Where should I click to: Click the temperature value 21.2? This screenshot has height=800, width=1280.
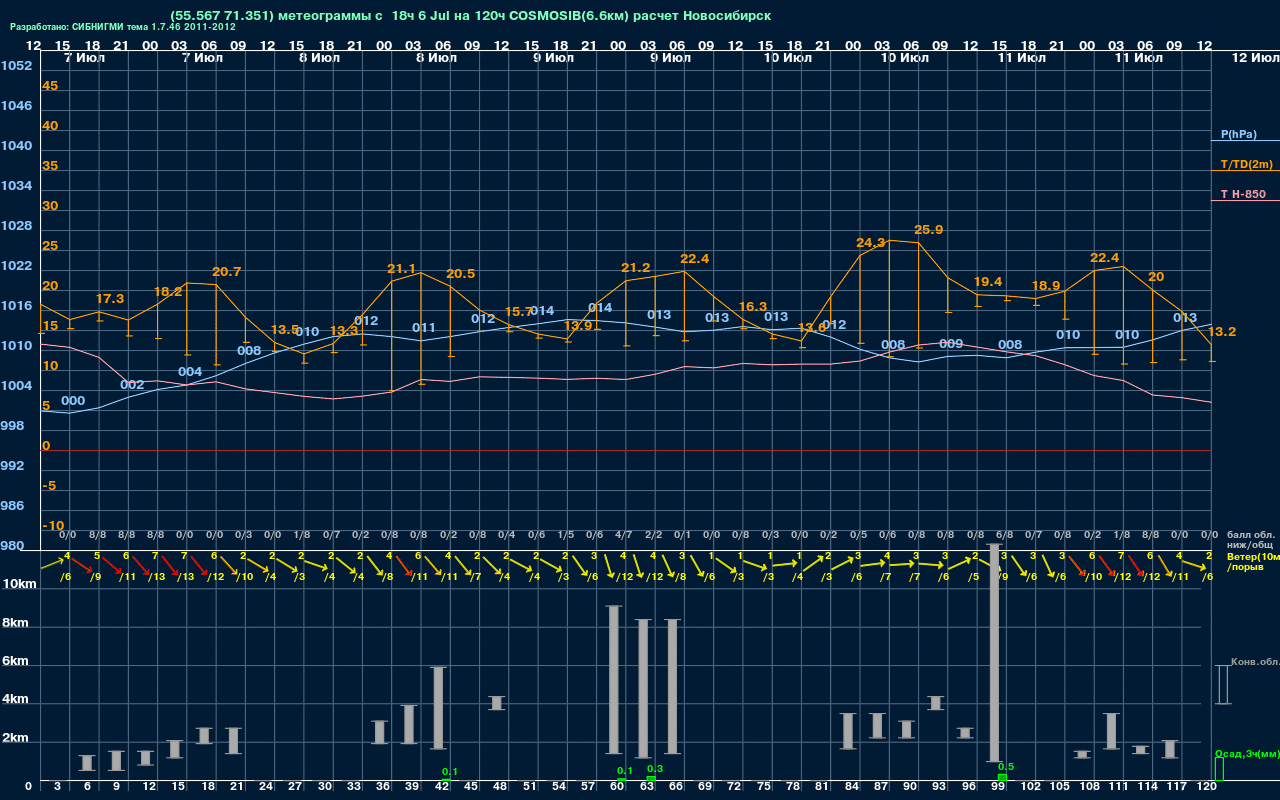point(635,268)
